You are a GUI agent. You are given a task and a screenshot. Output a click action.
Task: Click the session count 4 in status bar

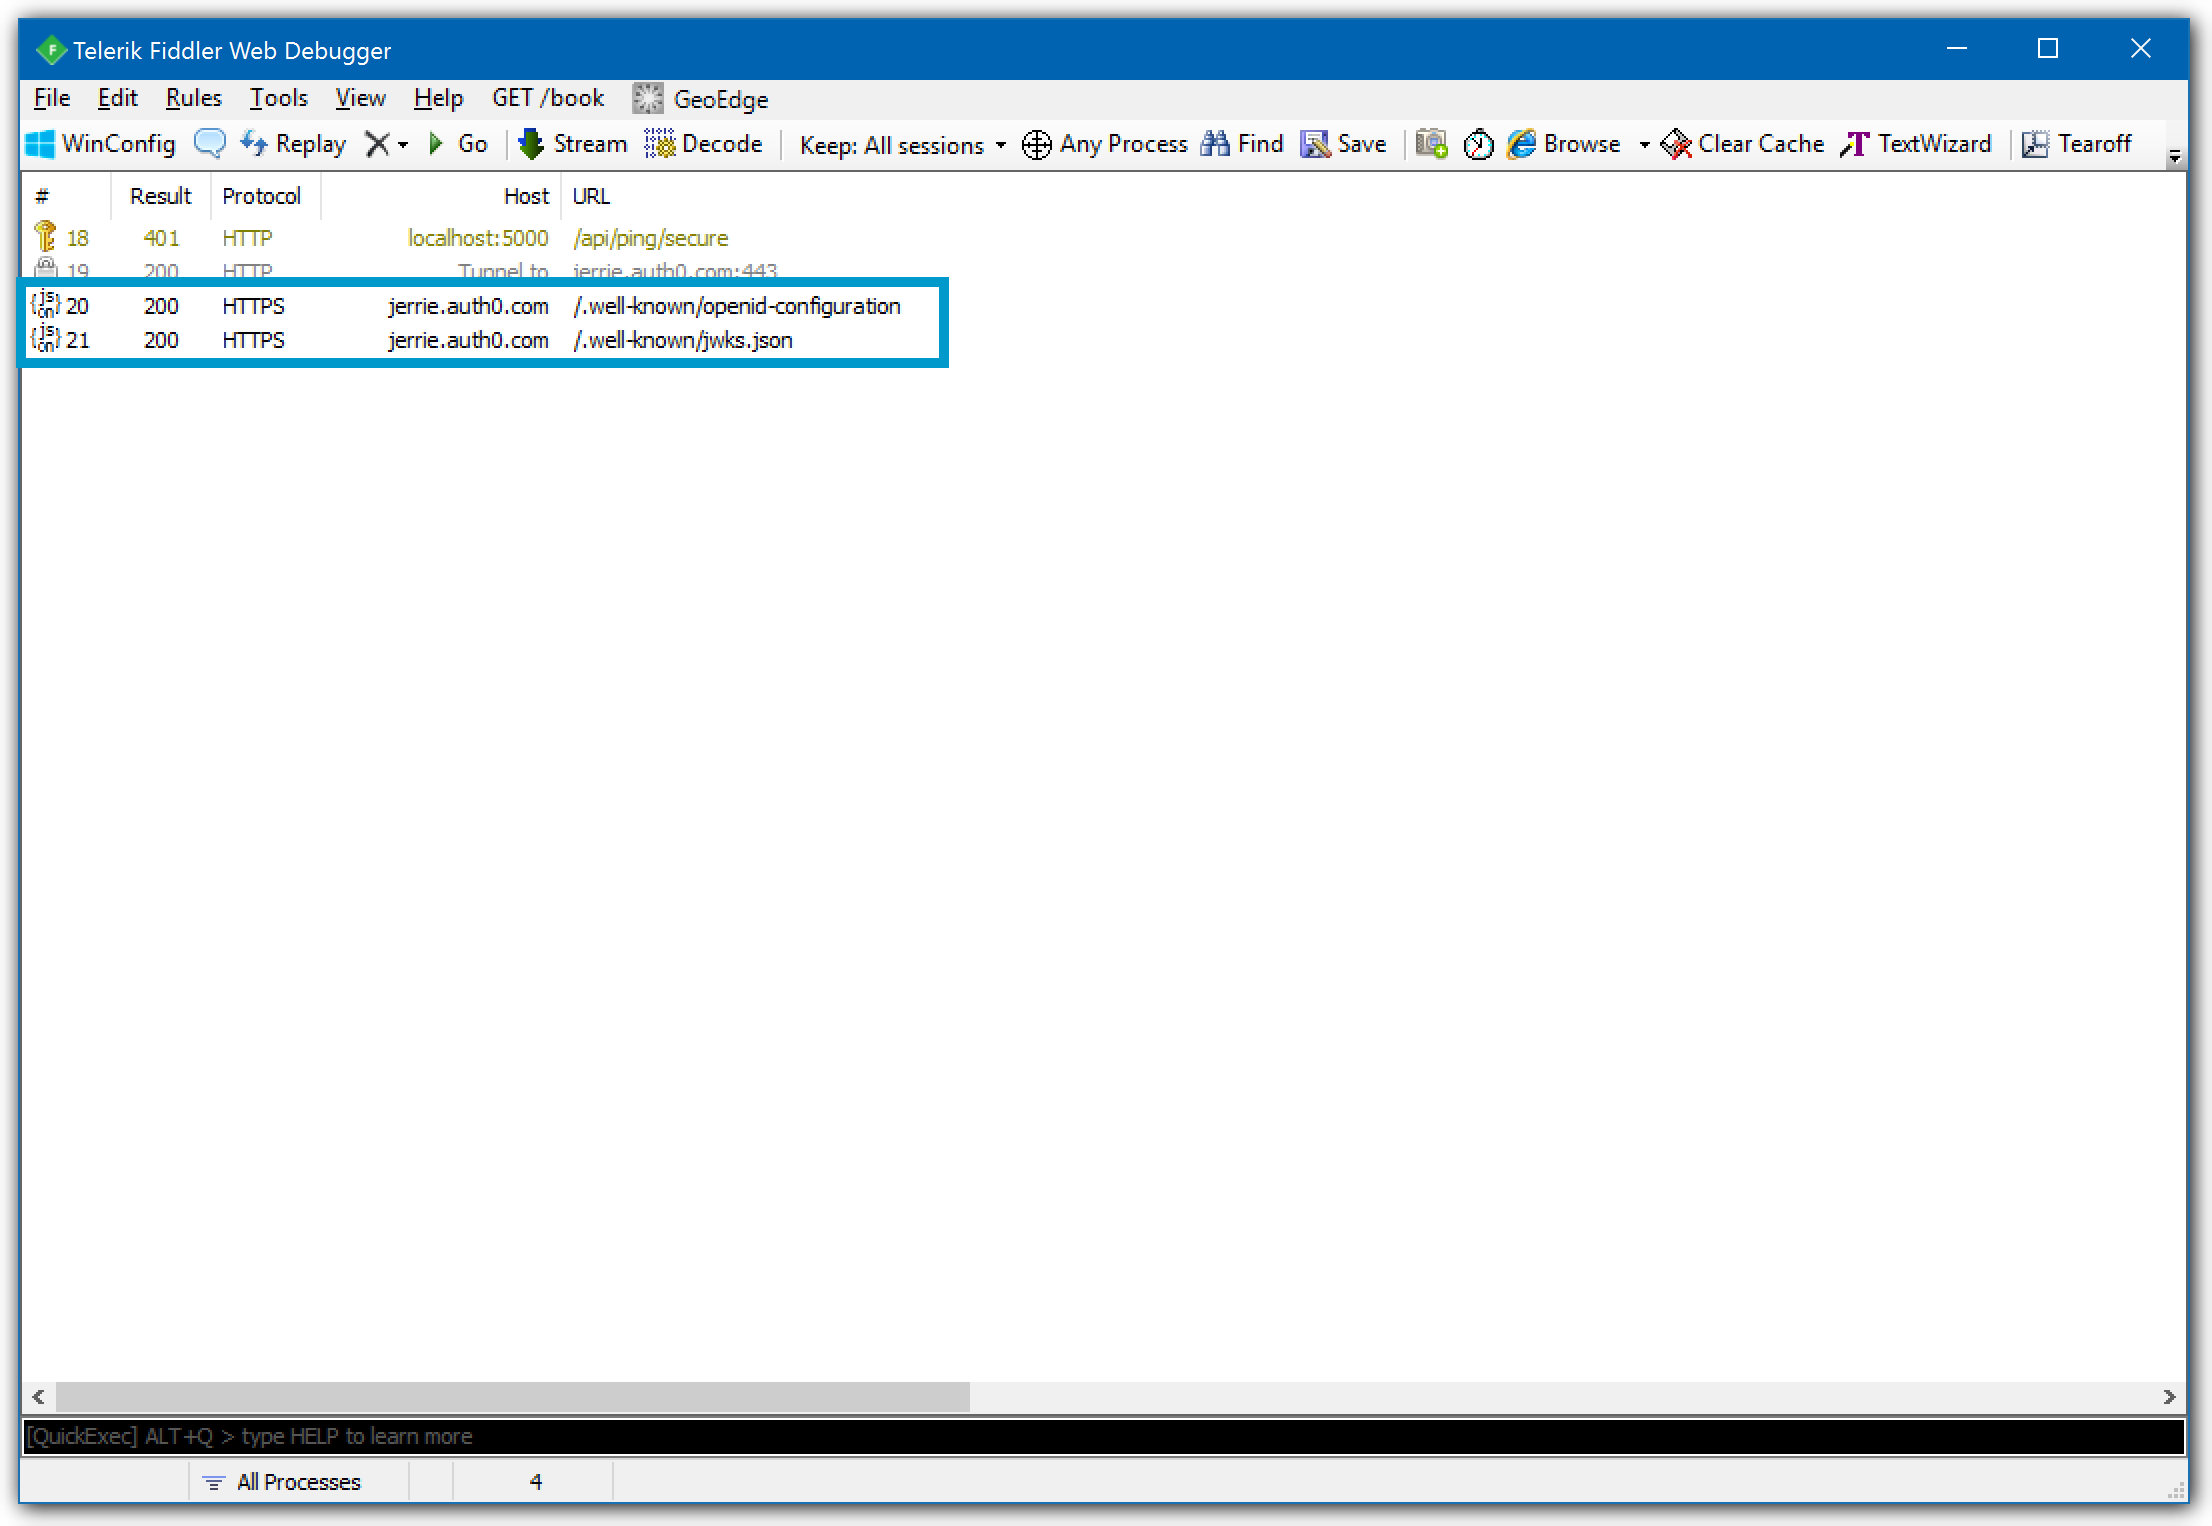click(535, 1482)
